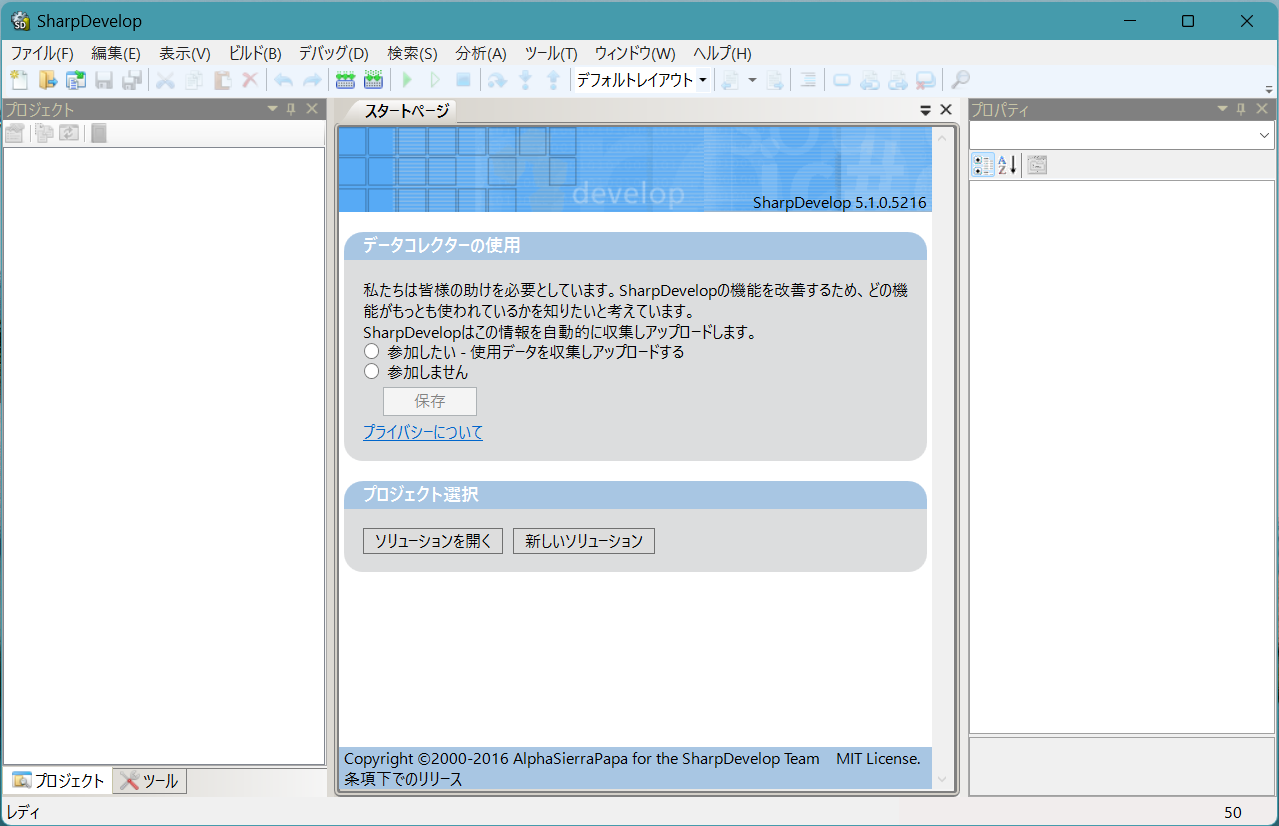Click the New File toolbar icon
This screenshot has height=826, width=1279.
tap(19, 81)
